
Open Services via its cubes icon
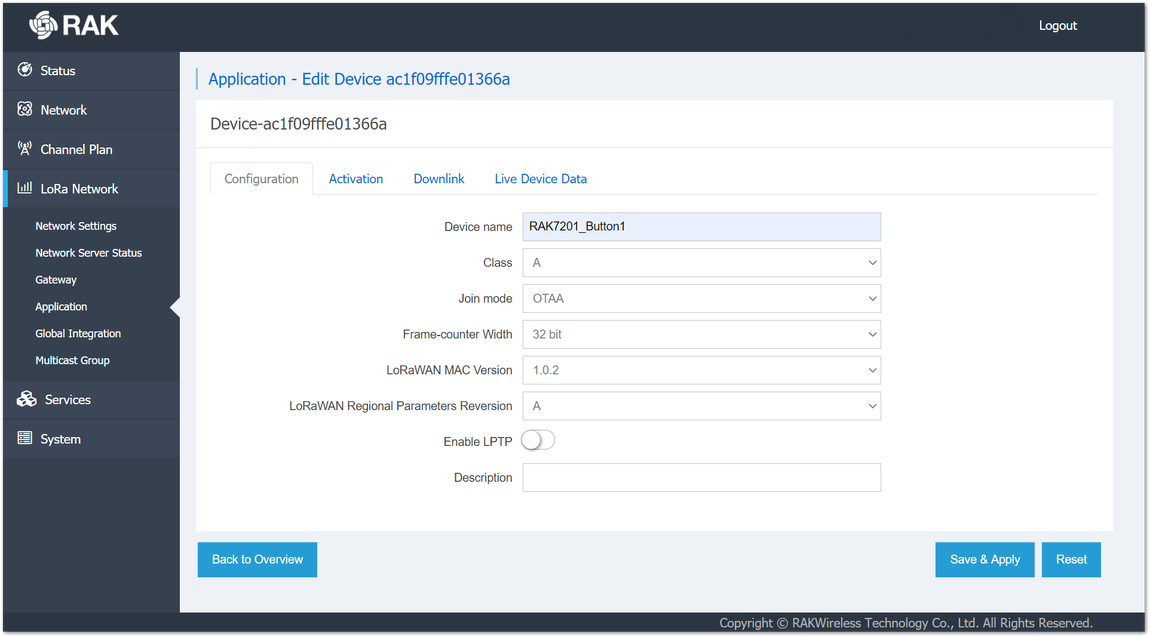click(x=26, y=399)
